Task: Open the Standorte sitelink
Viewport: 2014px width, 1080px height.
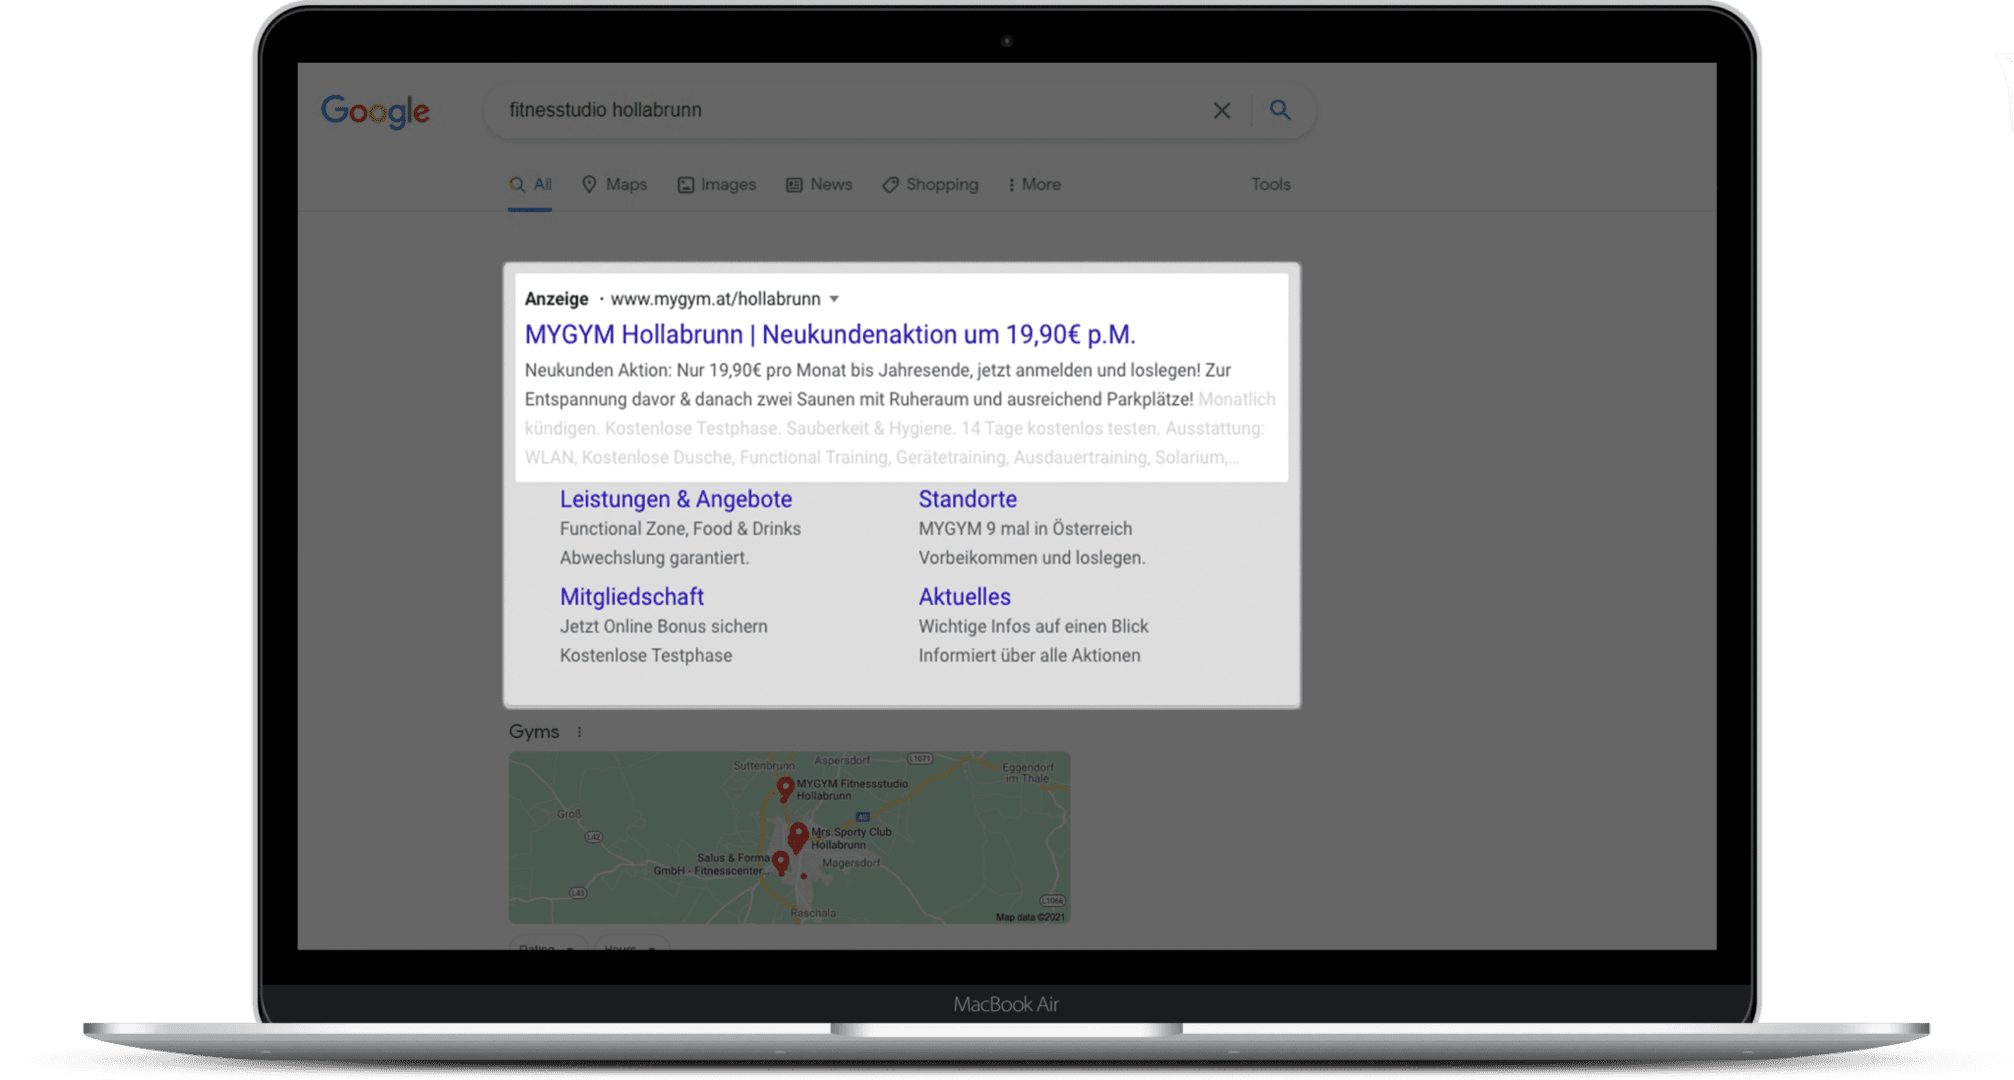Action: tap(968, 499)
